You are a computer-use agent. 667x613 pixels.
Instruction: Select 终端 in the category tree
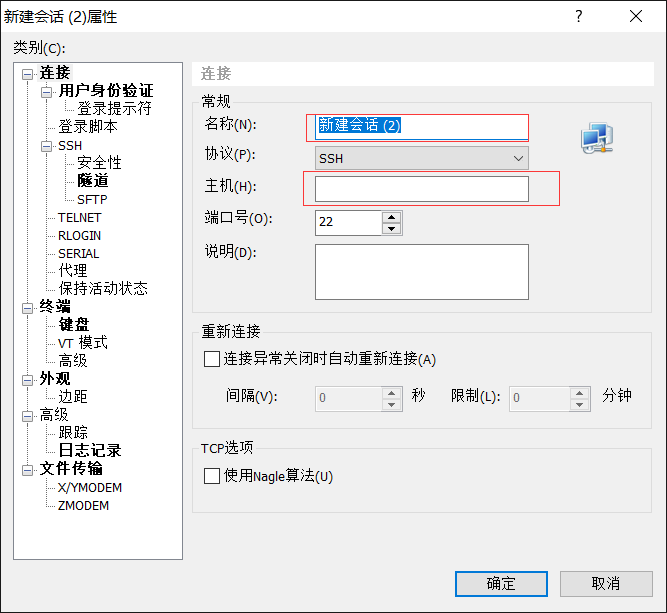(55, 306)
